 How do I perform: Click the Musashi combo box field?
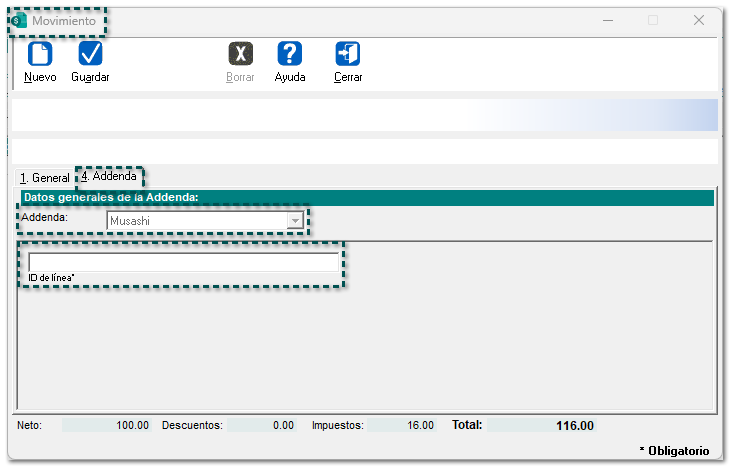(197, 220)
